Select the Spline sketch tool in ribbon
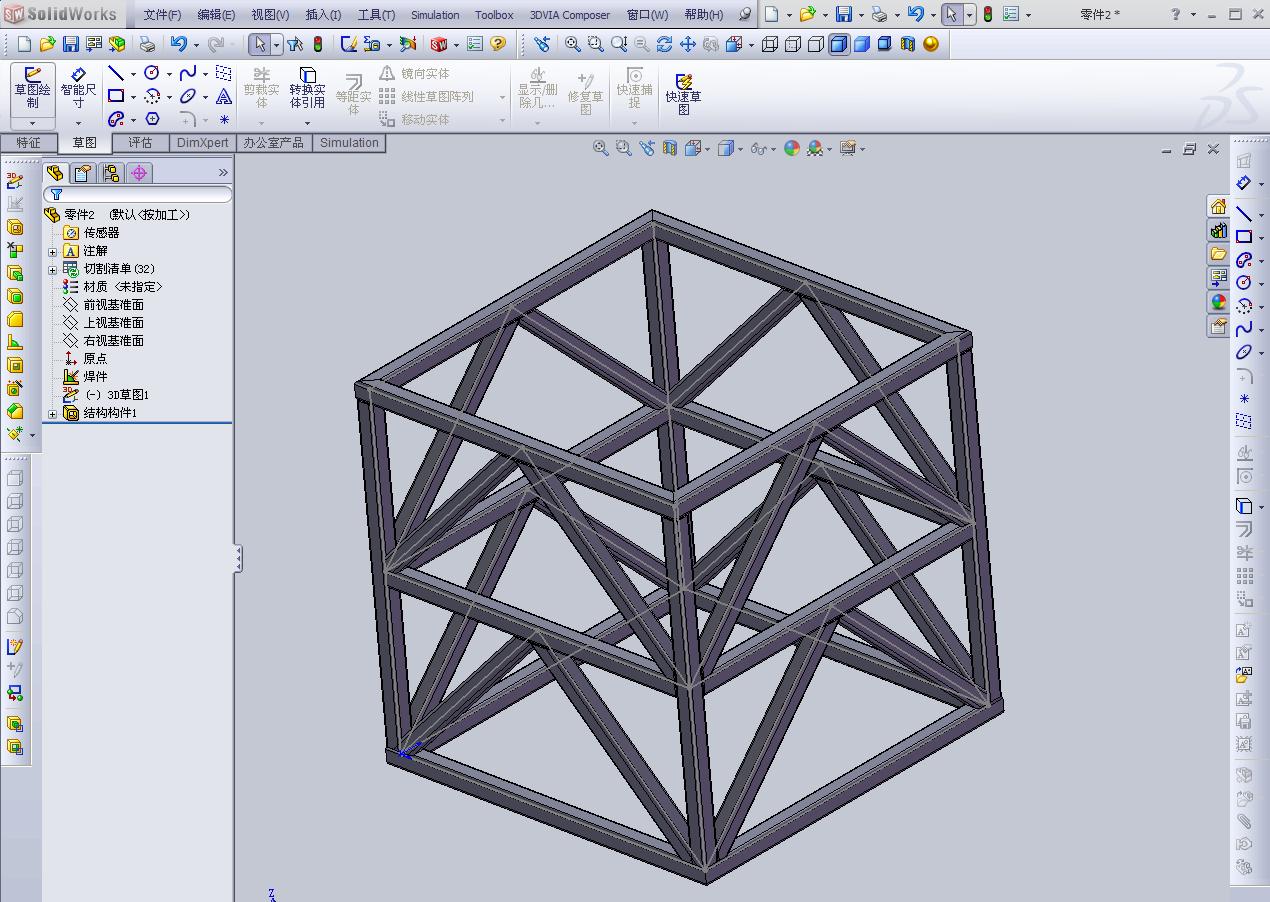This screenshot has height=902, width=1270. (x=188, y=73)
